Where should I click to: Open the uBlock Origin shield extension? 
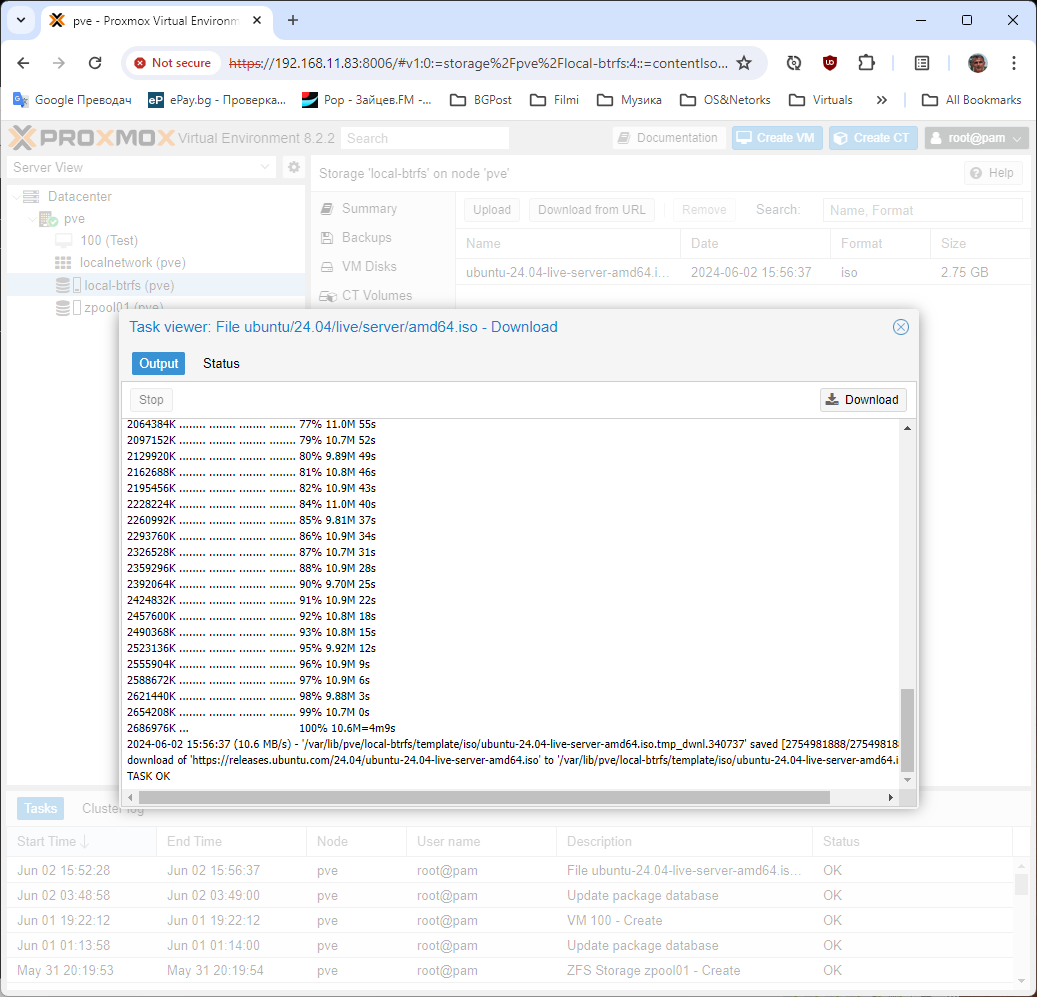(829, 63)
